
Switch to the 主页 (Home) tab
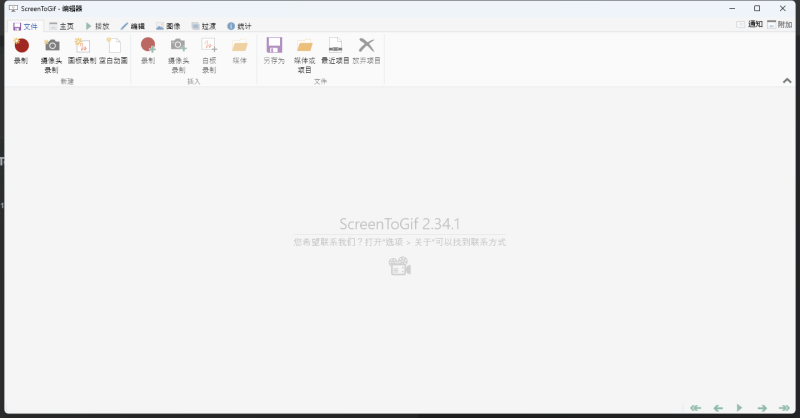coord(61,25)
